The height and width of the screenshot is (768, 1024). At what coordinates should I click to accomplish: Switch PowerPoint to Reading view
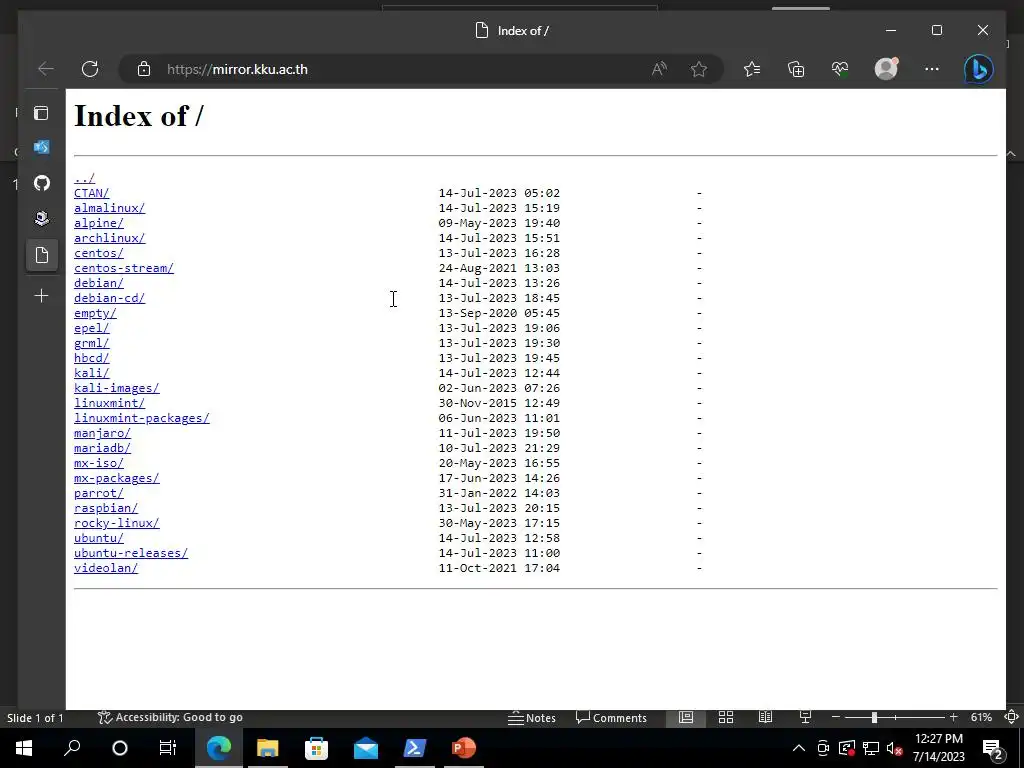(765, 717)
